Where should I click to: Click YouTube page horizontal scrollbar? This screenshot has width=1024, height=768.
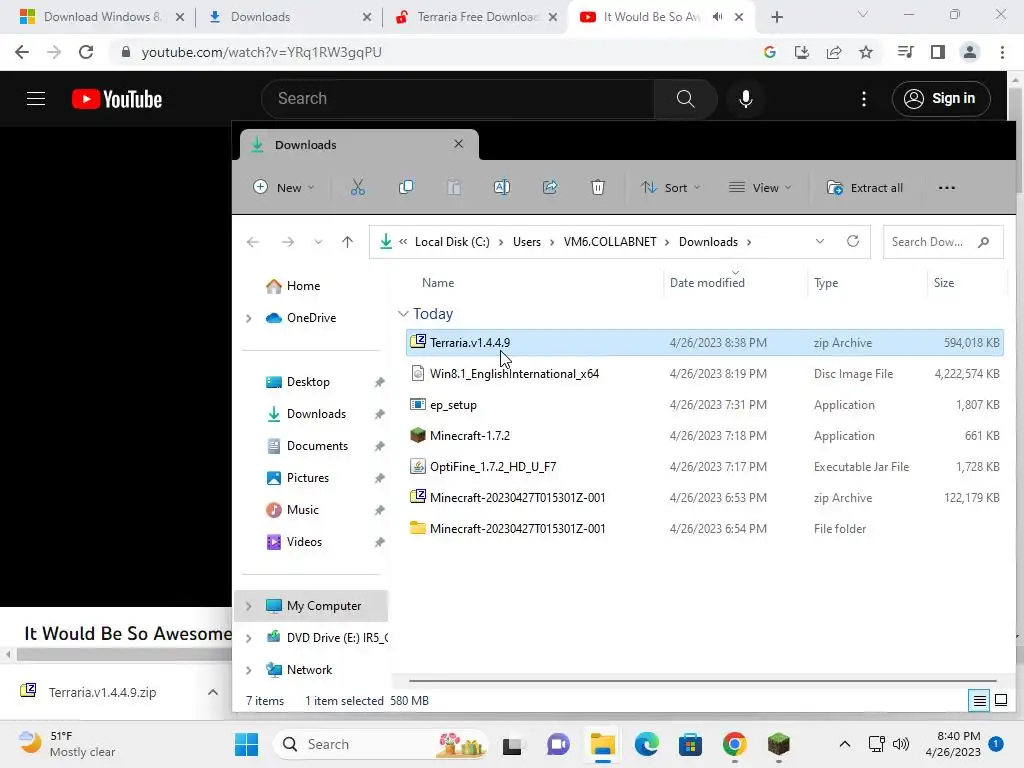[x=124, y=654]
